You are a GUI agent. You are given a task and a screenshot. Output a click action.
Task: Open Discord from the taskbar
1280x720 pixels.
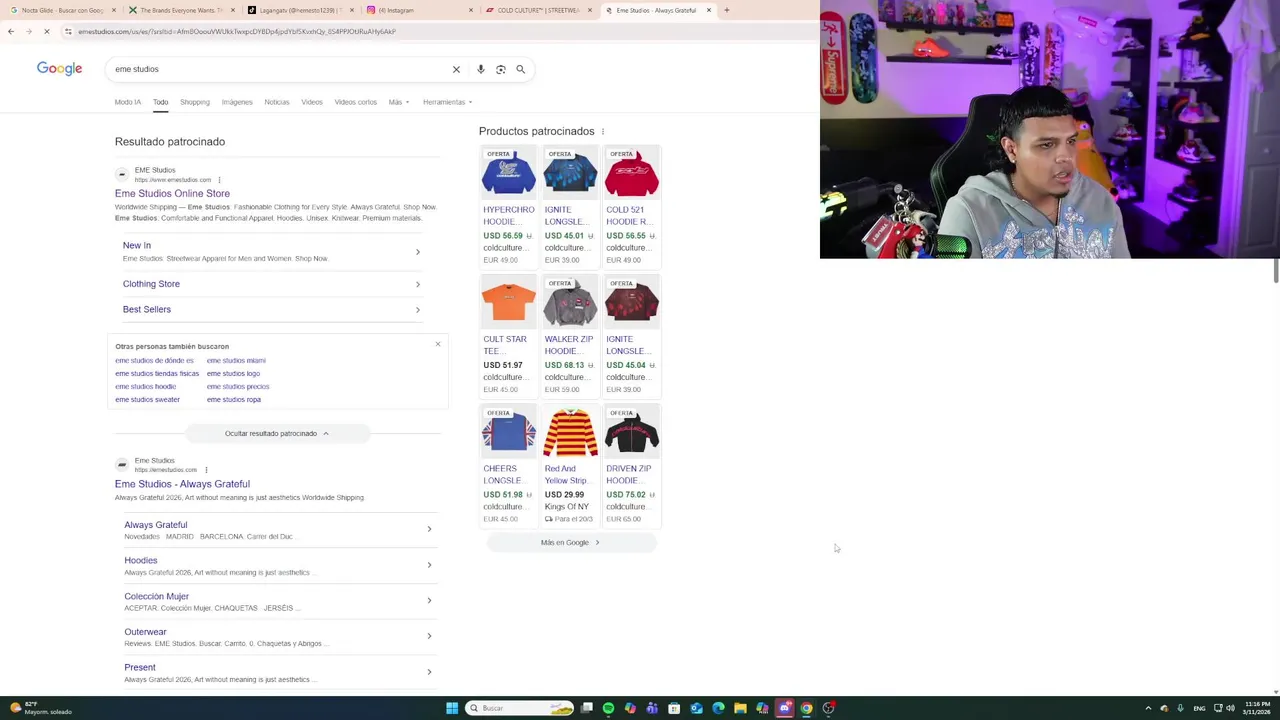click(785, 708)
